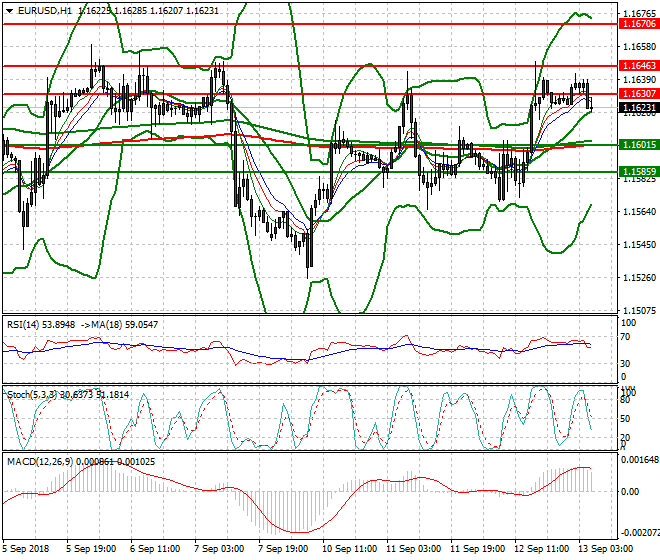This screenshot has height=560, width=660.
Task: Click the current price tag 1.16231
Action: point(638,107)
